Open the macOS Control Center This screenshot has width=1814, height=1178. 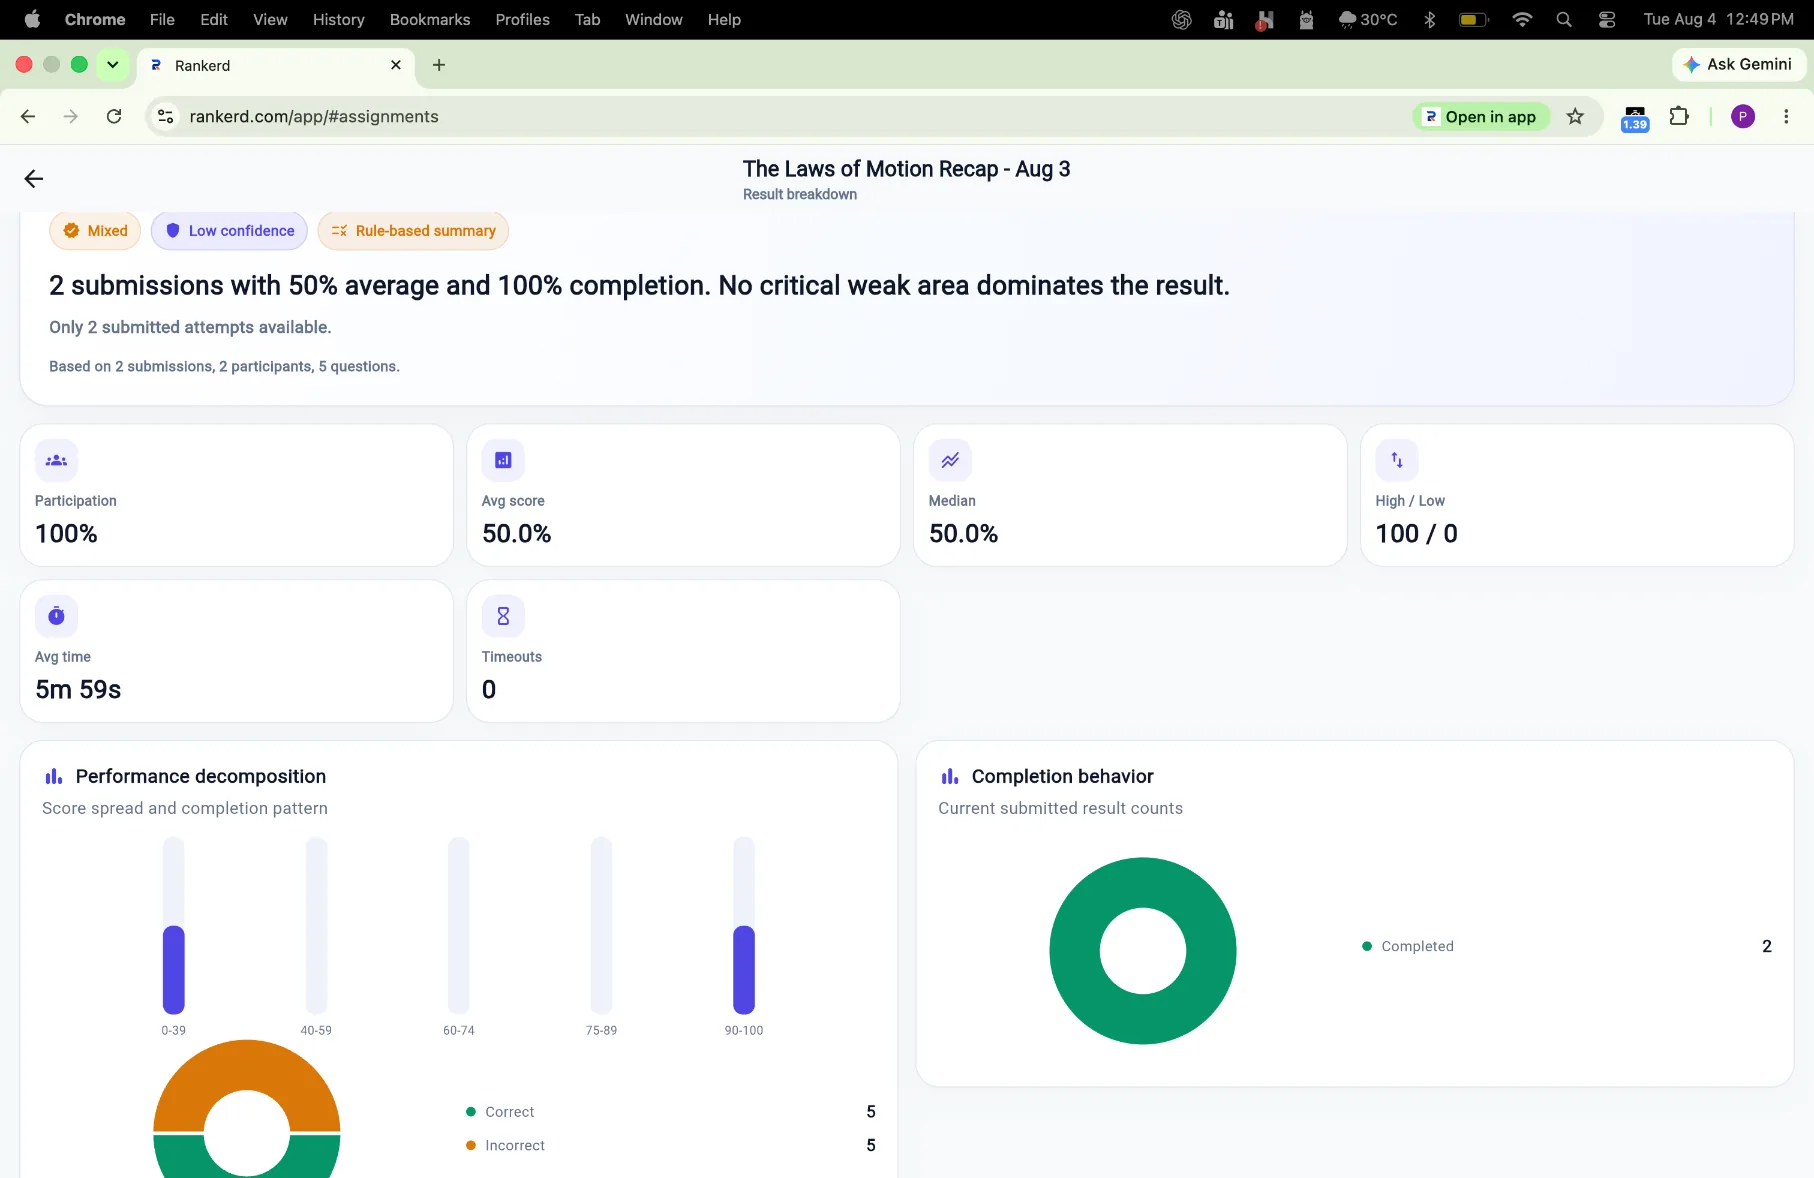(x=1607, y=19)
